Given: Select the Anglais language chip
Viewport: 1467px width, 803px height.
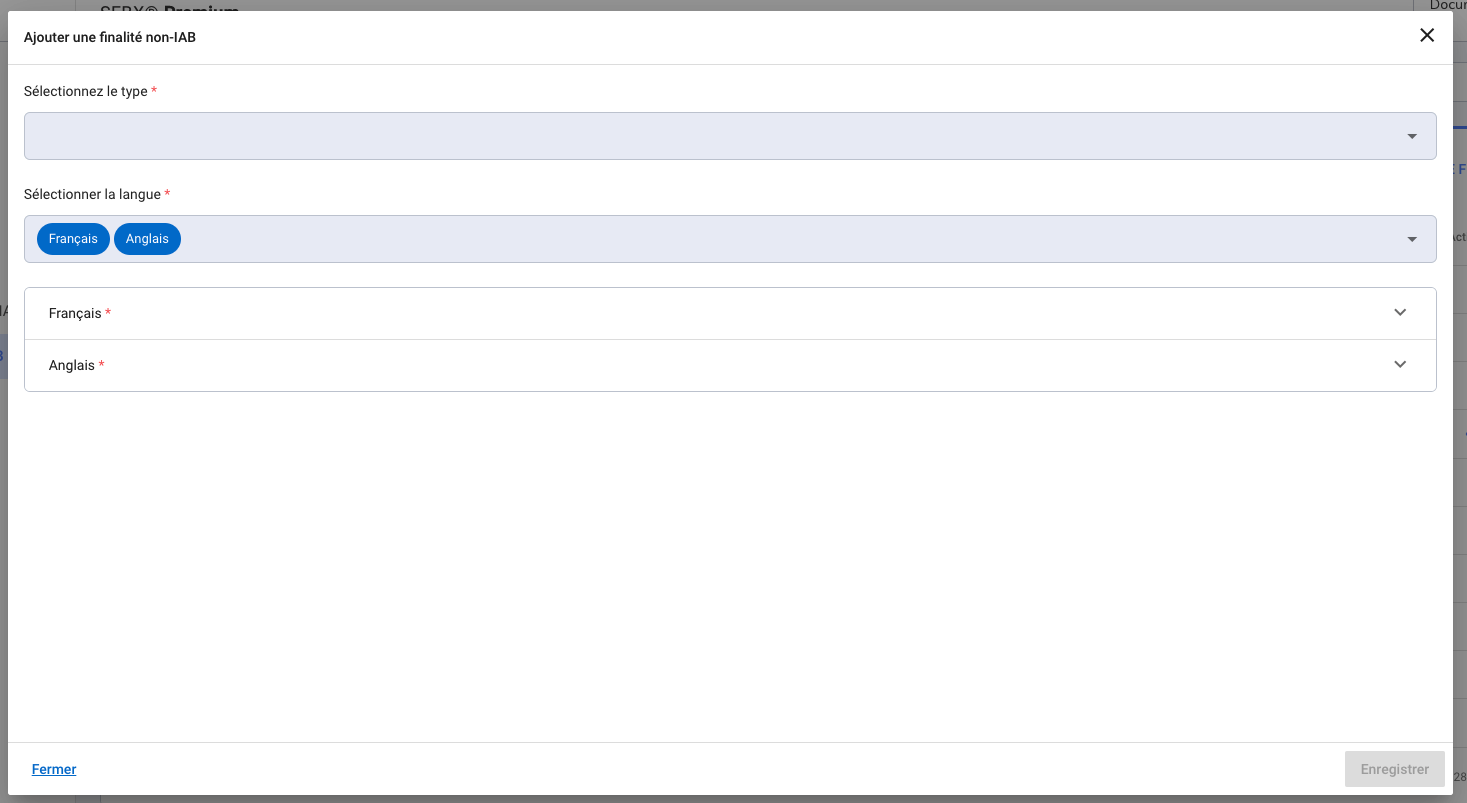Looking at the screenshot, I should pyautogui.click(x=147, y=239).
